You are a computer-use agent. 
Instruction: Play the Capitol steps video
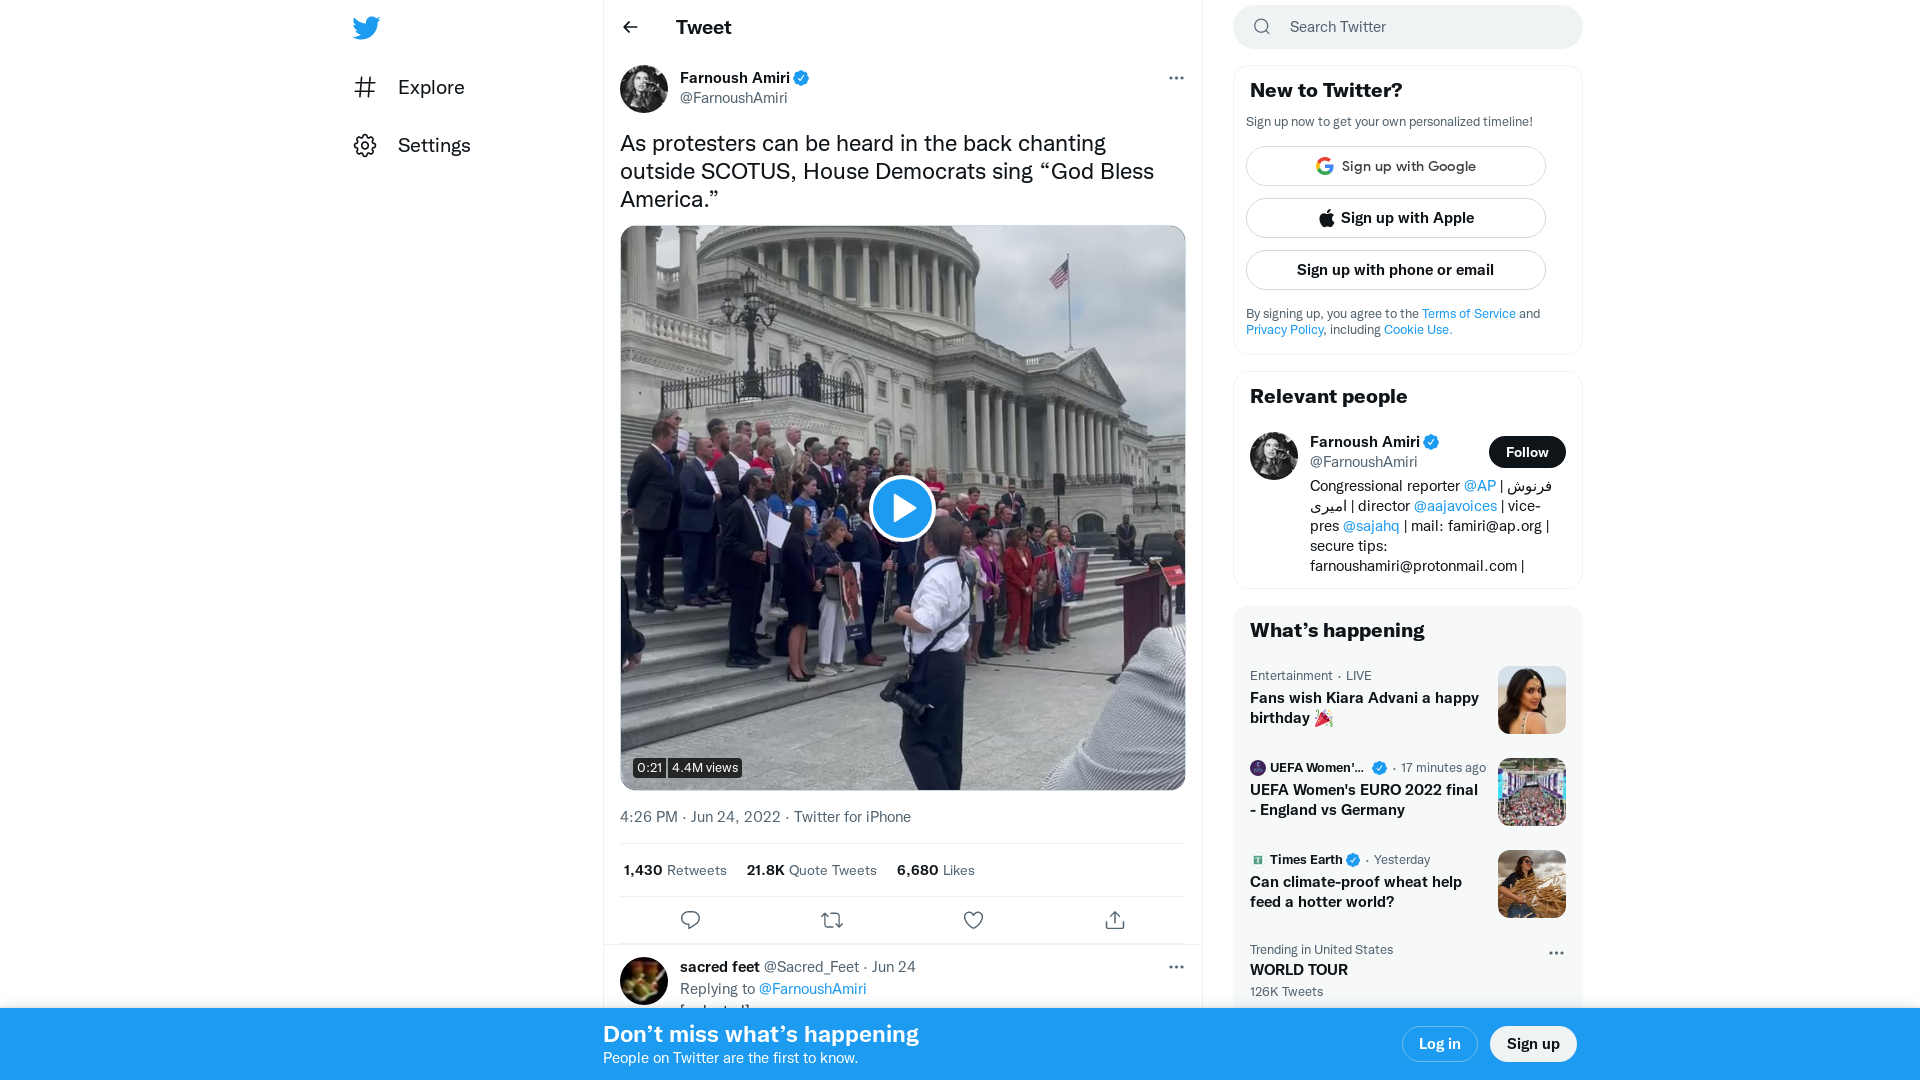(902, 507)
